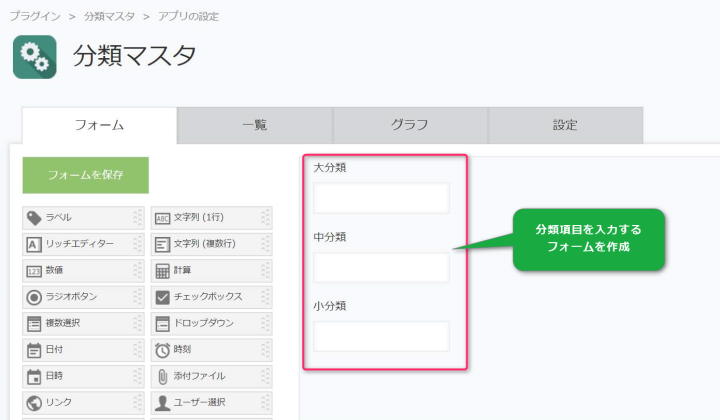Click the 数値 number field icon
The width and height of the screenshot is (720, 420).
pyautogui.click(x=33, y=271)
